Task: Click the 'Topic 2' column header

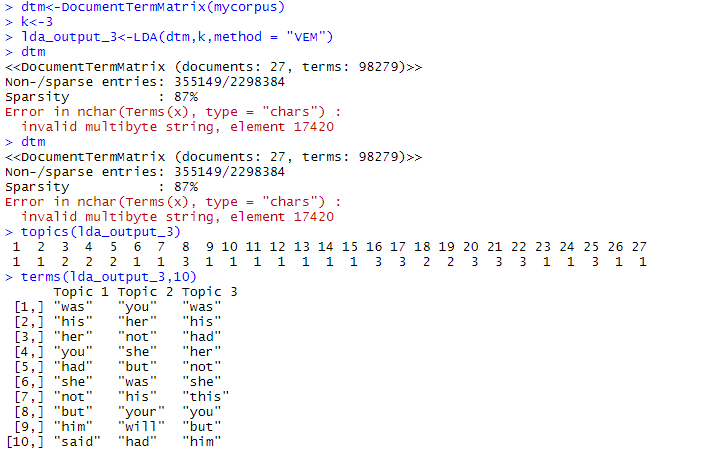Action: tap(145, 292)
